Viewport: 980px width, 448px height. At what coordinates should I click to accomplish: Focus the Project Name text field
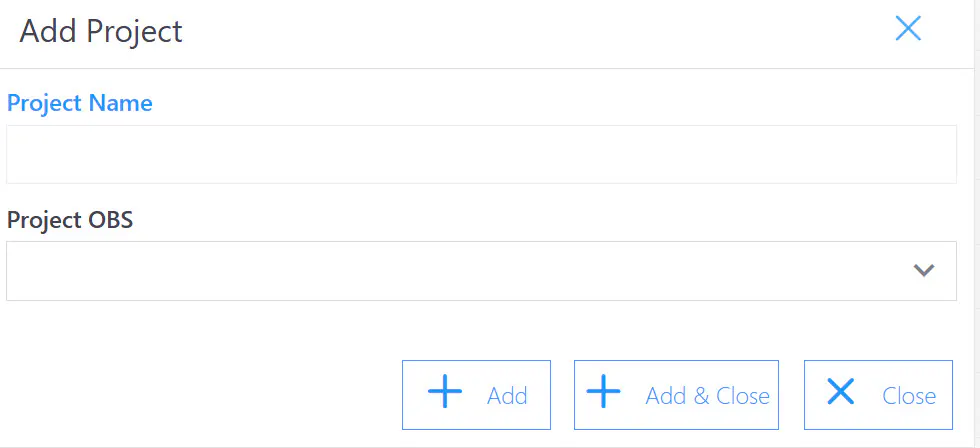point(481,154)
